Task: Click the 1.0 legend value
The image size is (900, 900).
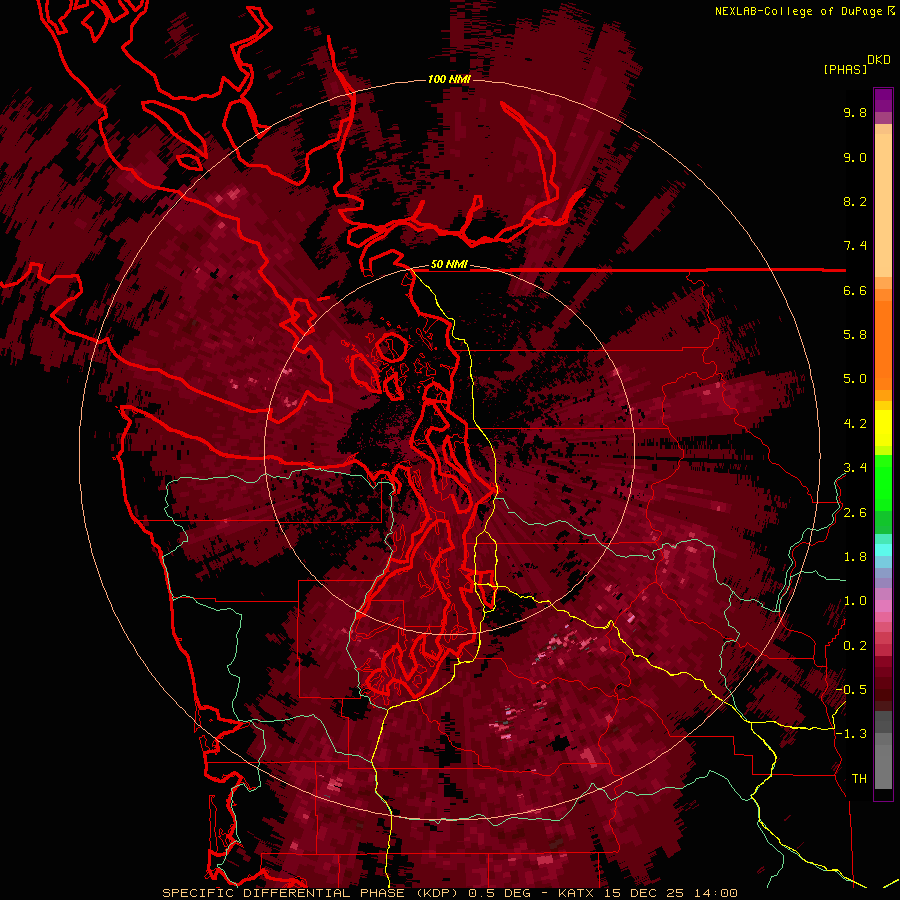Action: (855, 601)
